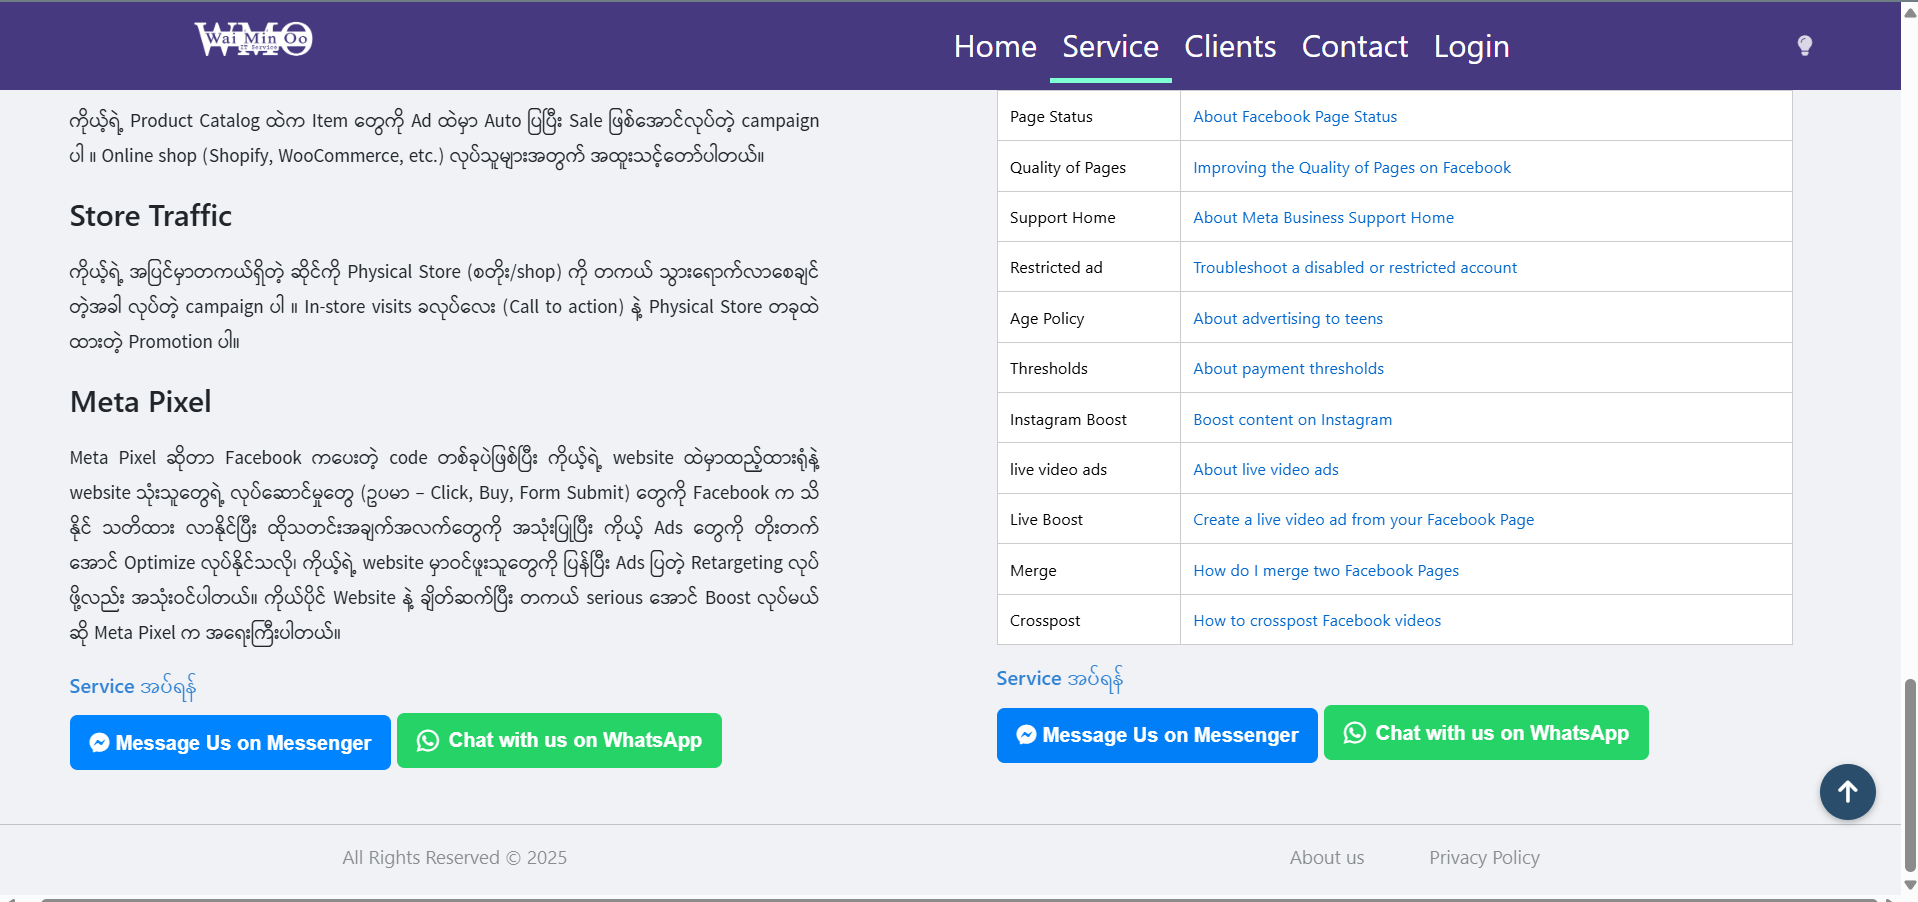The height and width of the screenshot is (902, 1918).
Task: Open Boost content on Instagram link
Action: (x=1292, y=420)
